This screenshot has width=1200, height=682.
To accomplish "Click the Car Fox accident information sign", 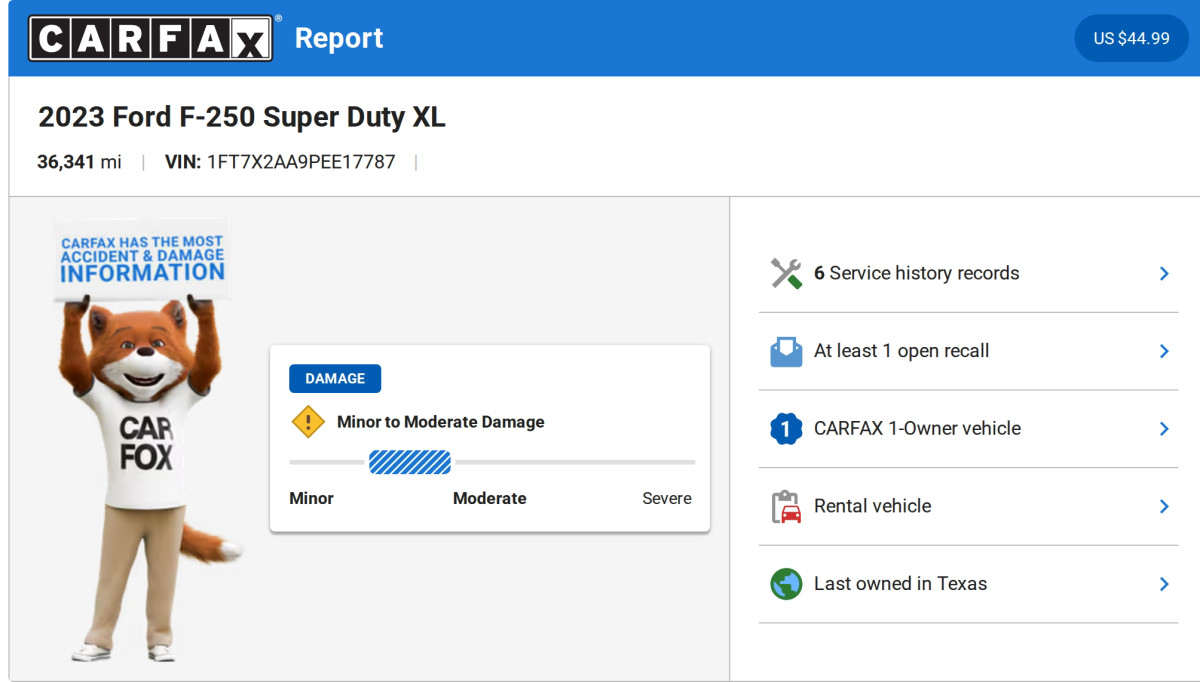I will 142,260.
